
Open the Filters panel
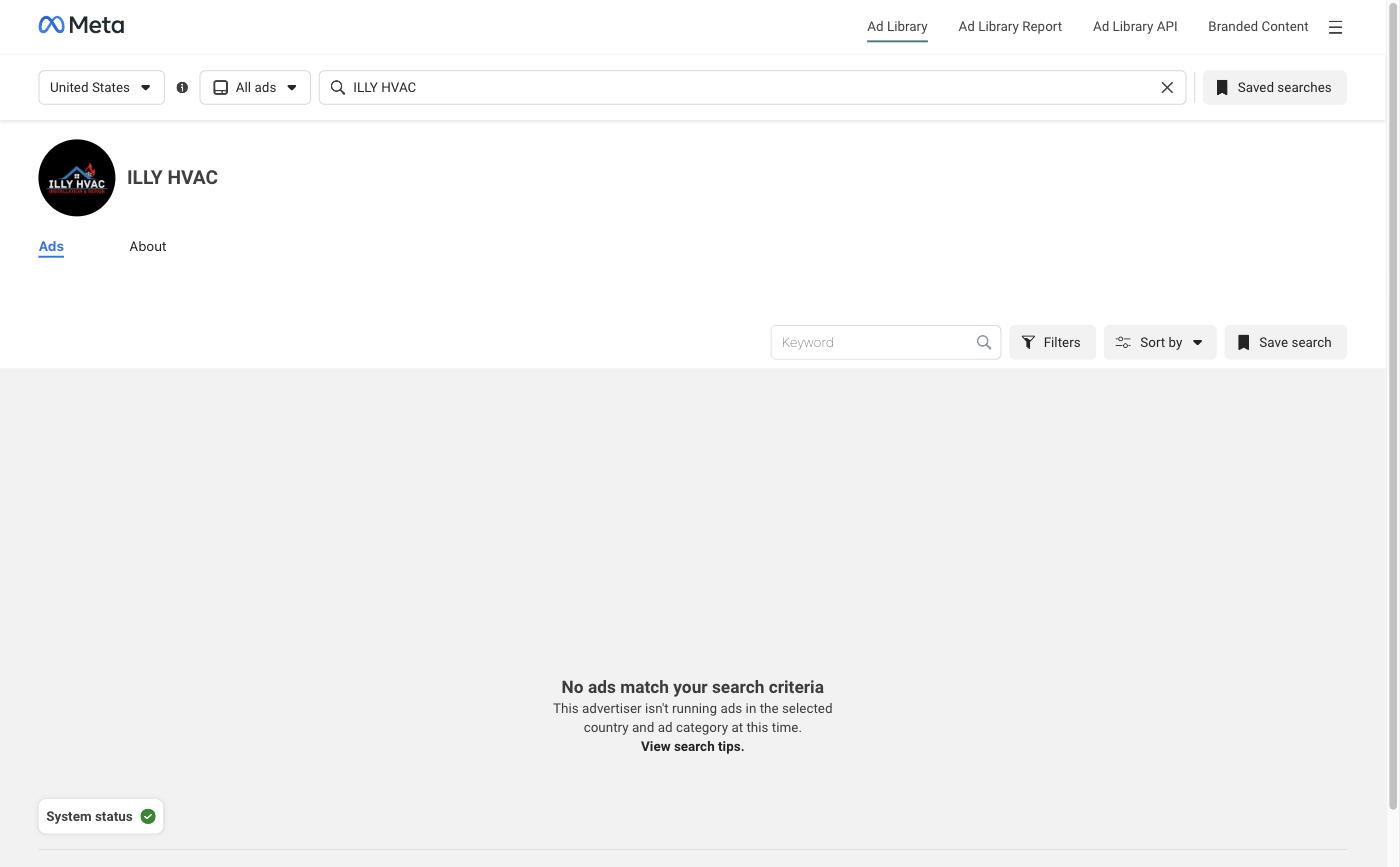click(1052, 342)
